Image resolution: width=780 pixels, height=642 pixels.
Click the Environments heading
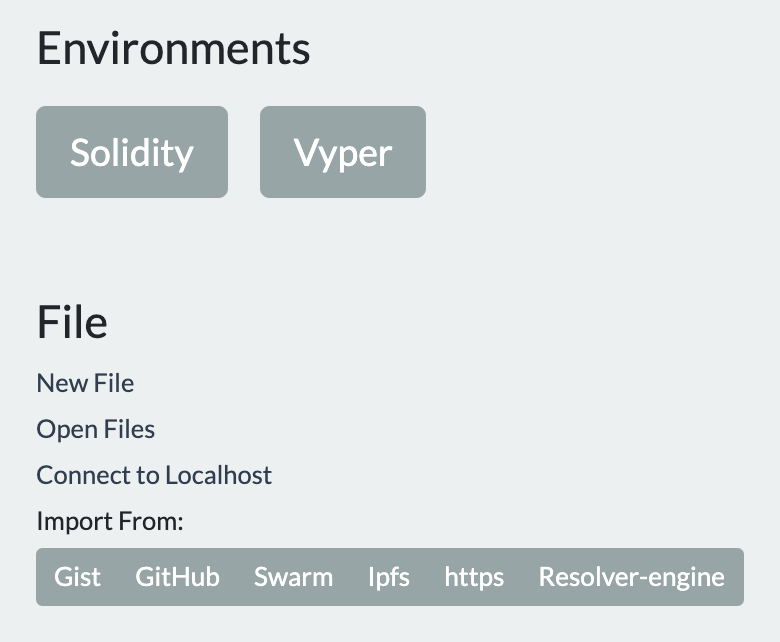[x=174, y=48]
